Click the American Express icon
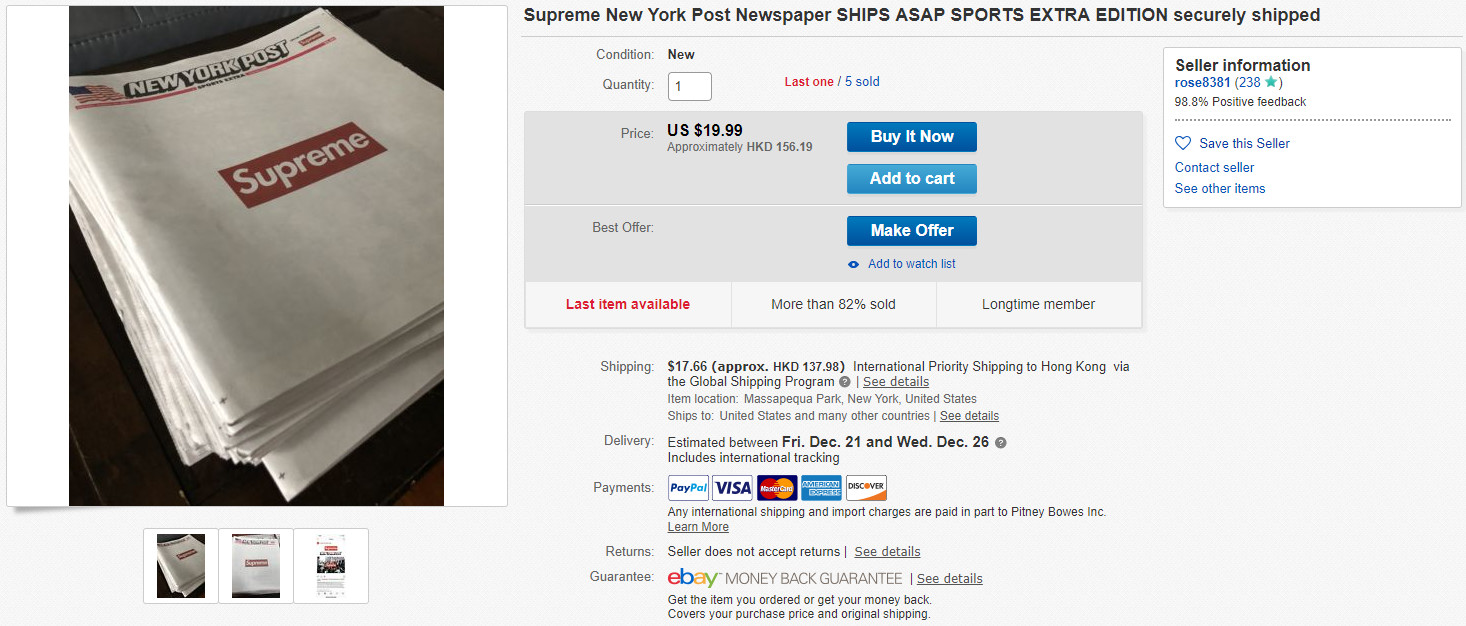 tap(821, 488)
